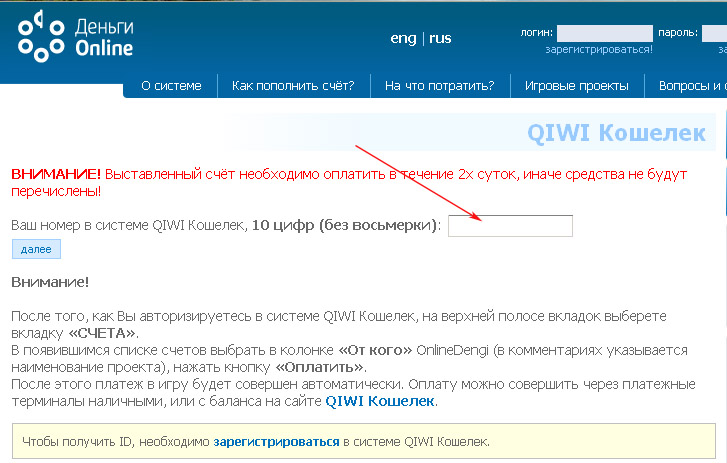Viewport: 727px width, 463px height.
Task: Select the «СЧЕТА» tab name text
Action: 102,333
